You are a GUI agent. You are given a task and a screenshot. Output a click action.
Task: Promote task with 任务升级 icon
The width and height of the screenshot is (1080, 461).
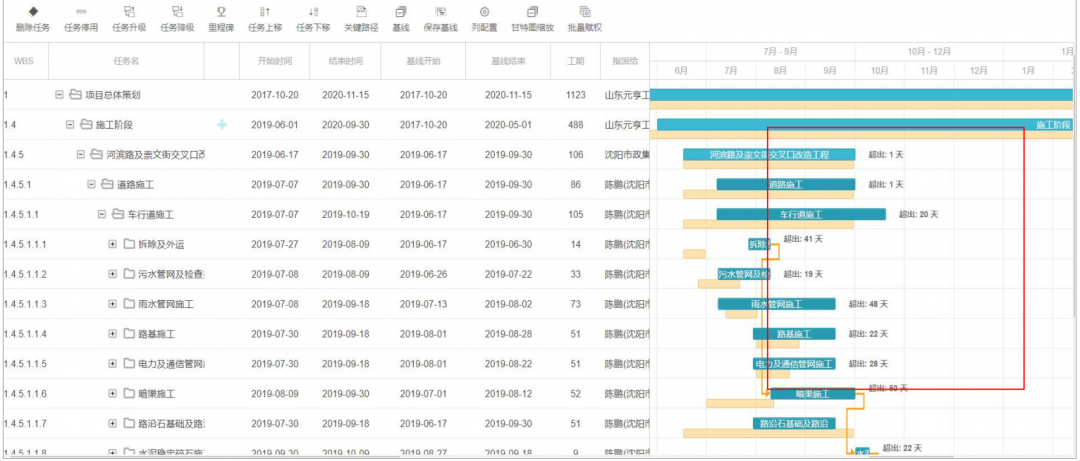129,11
